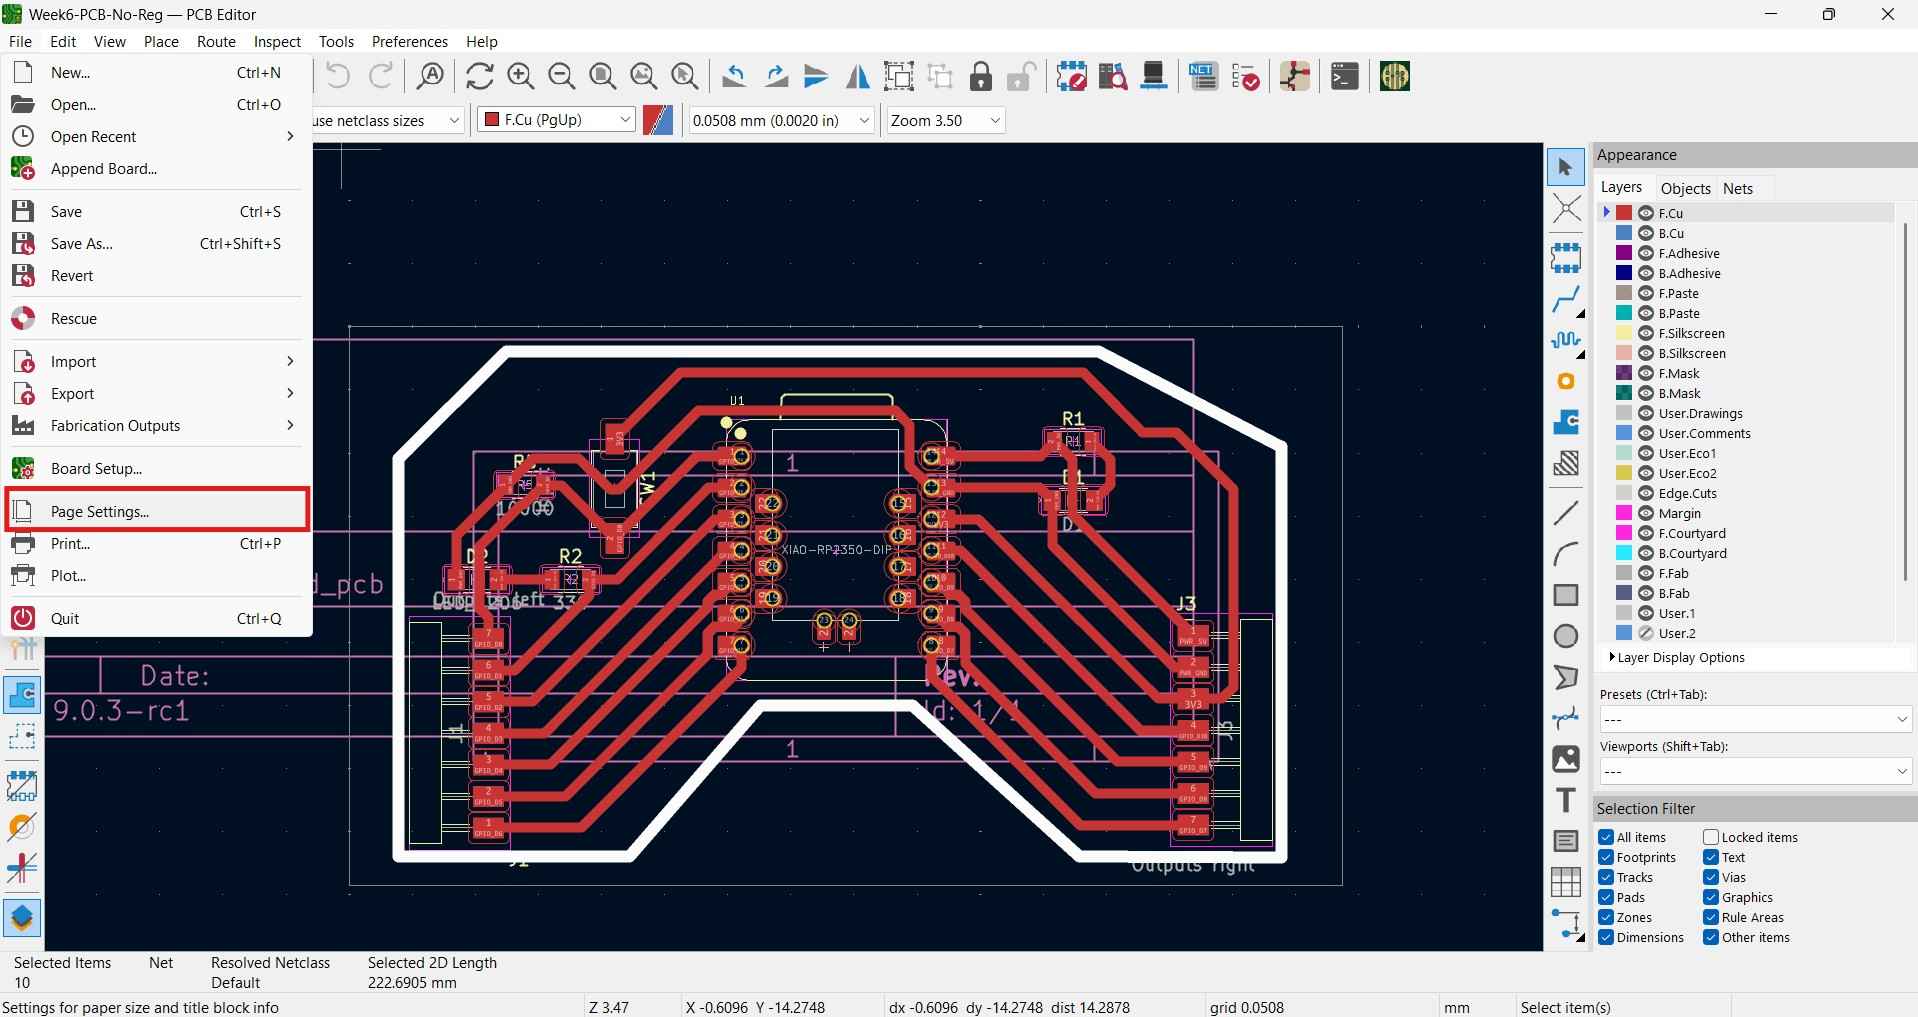
Task: Click Zoom to Fit page icon
Action: pyautogui.click(x=603, y=76)
